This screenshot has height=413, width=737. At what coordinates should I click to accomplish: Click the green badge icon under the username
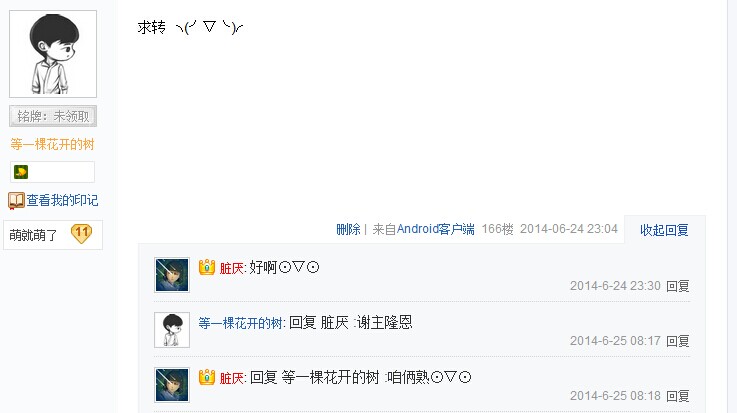21,172
